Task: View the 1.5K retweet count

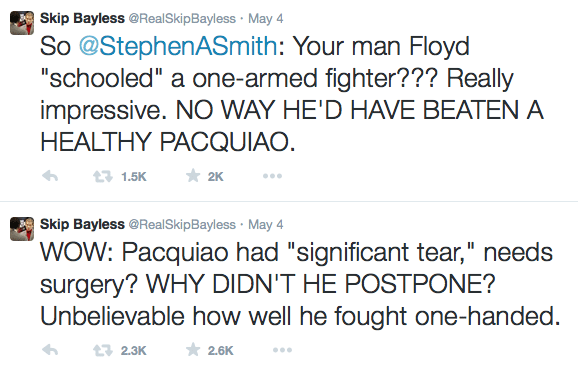Action: (x=133, y=177)
